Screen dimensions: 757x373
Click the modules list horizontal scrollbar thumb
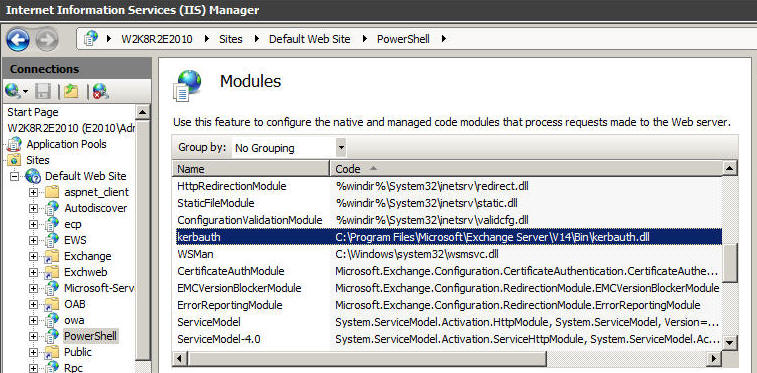pos(367,358)
